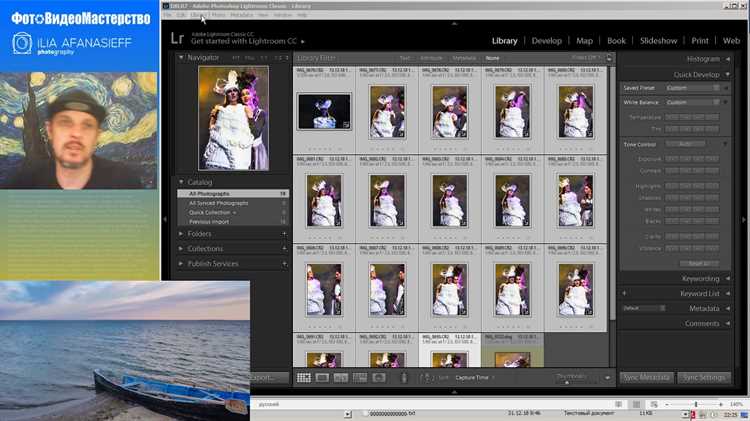Click second view icon in background document window
The image size is (750, 421).
click(x=636, y=404)
